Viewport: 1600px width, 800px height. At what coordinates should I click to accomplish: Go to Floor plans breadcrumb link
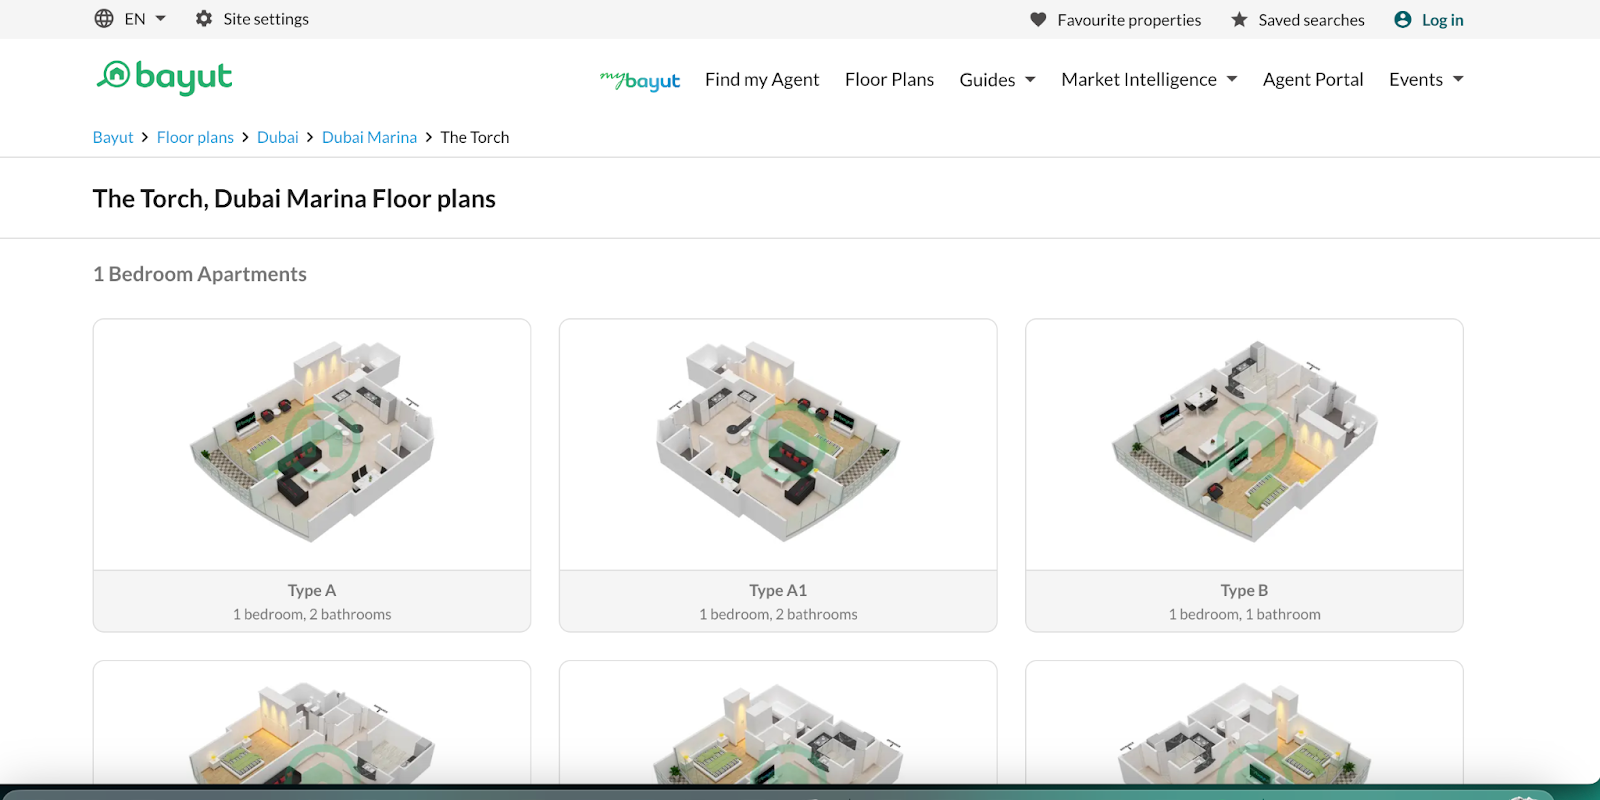click(x=195, y=137)
